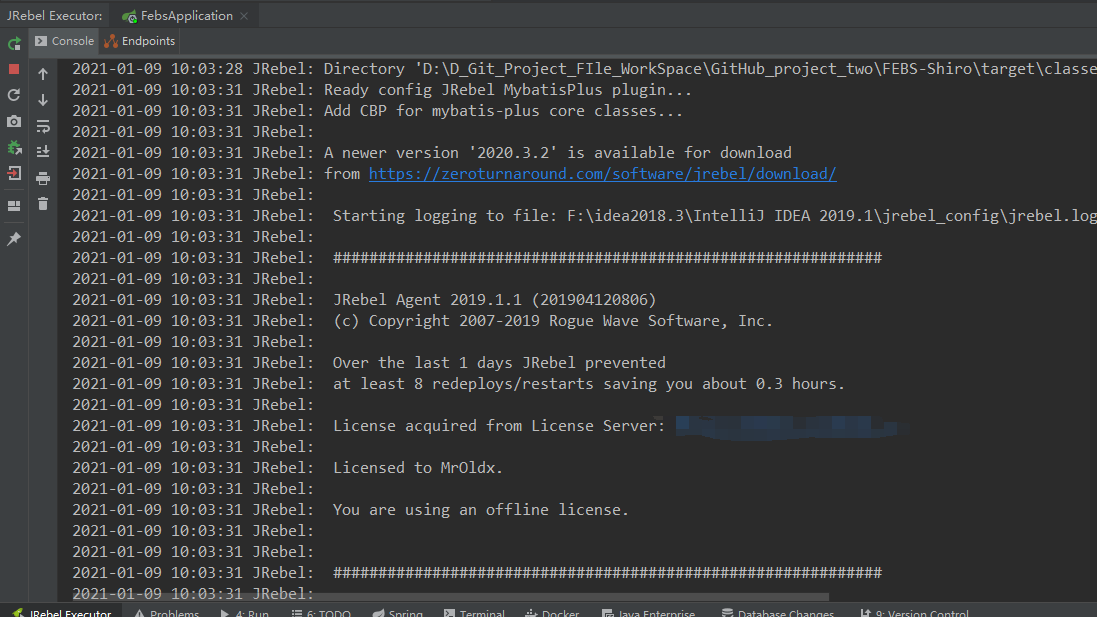Take a thread dump with camera icon
Viewport: 1097px width, 617px height.
tap(14, 121)
